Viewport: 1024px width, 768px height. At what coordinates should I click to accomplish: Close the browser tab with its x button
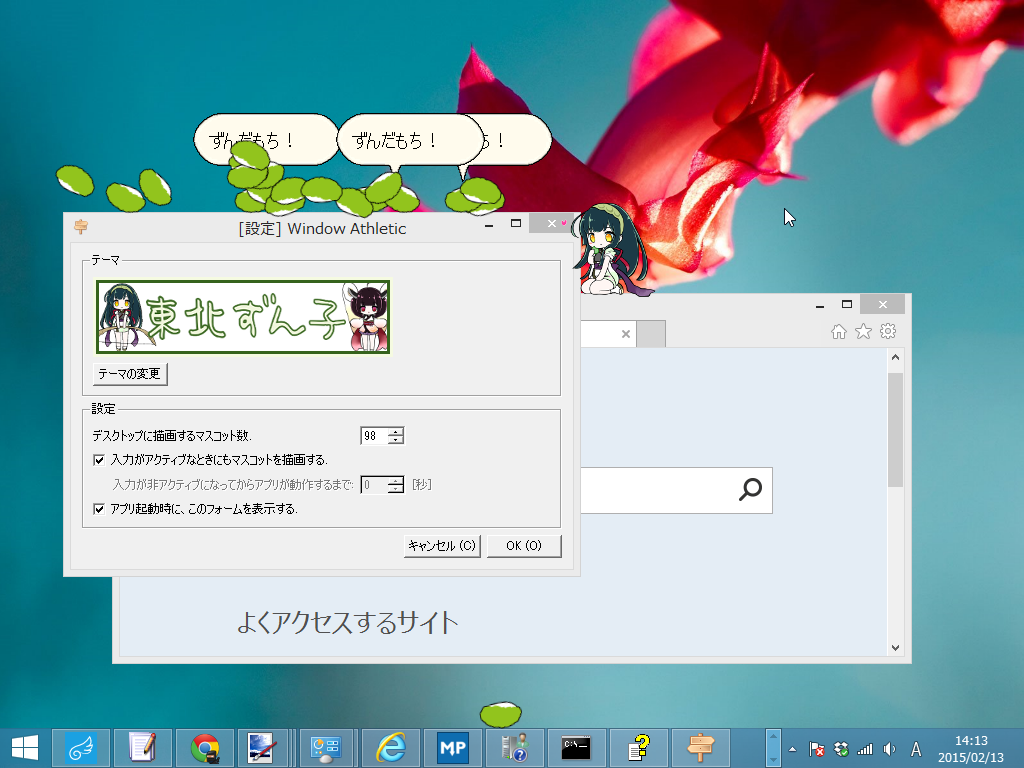[x=626, y=334]
